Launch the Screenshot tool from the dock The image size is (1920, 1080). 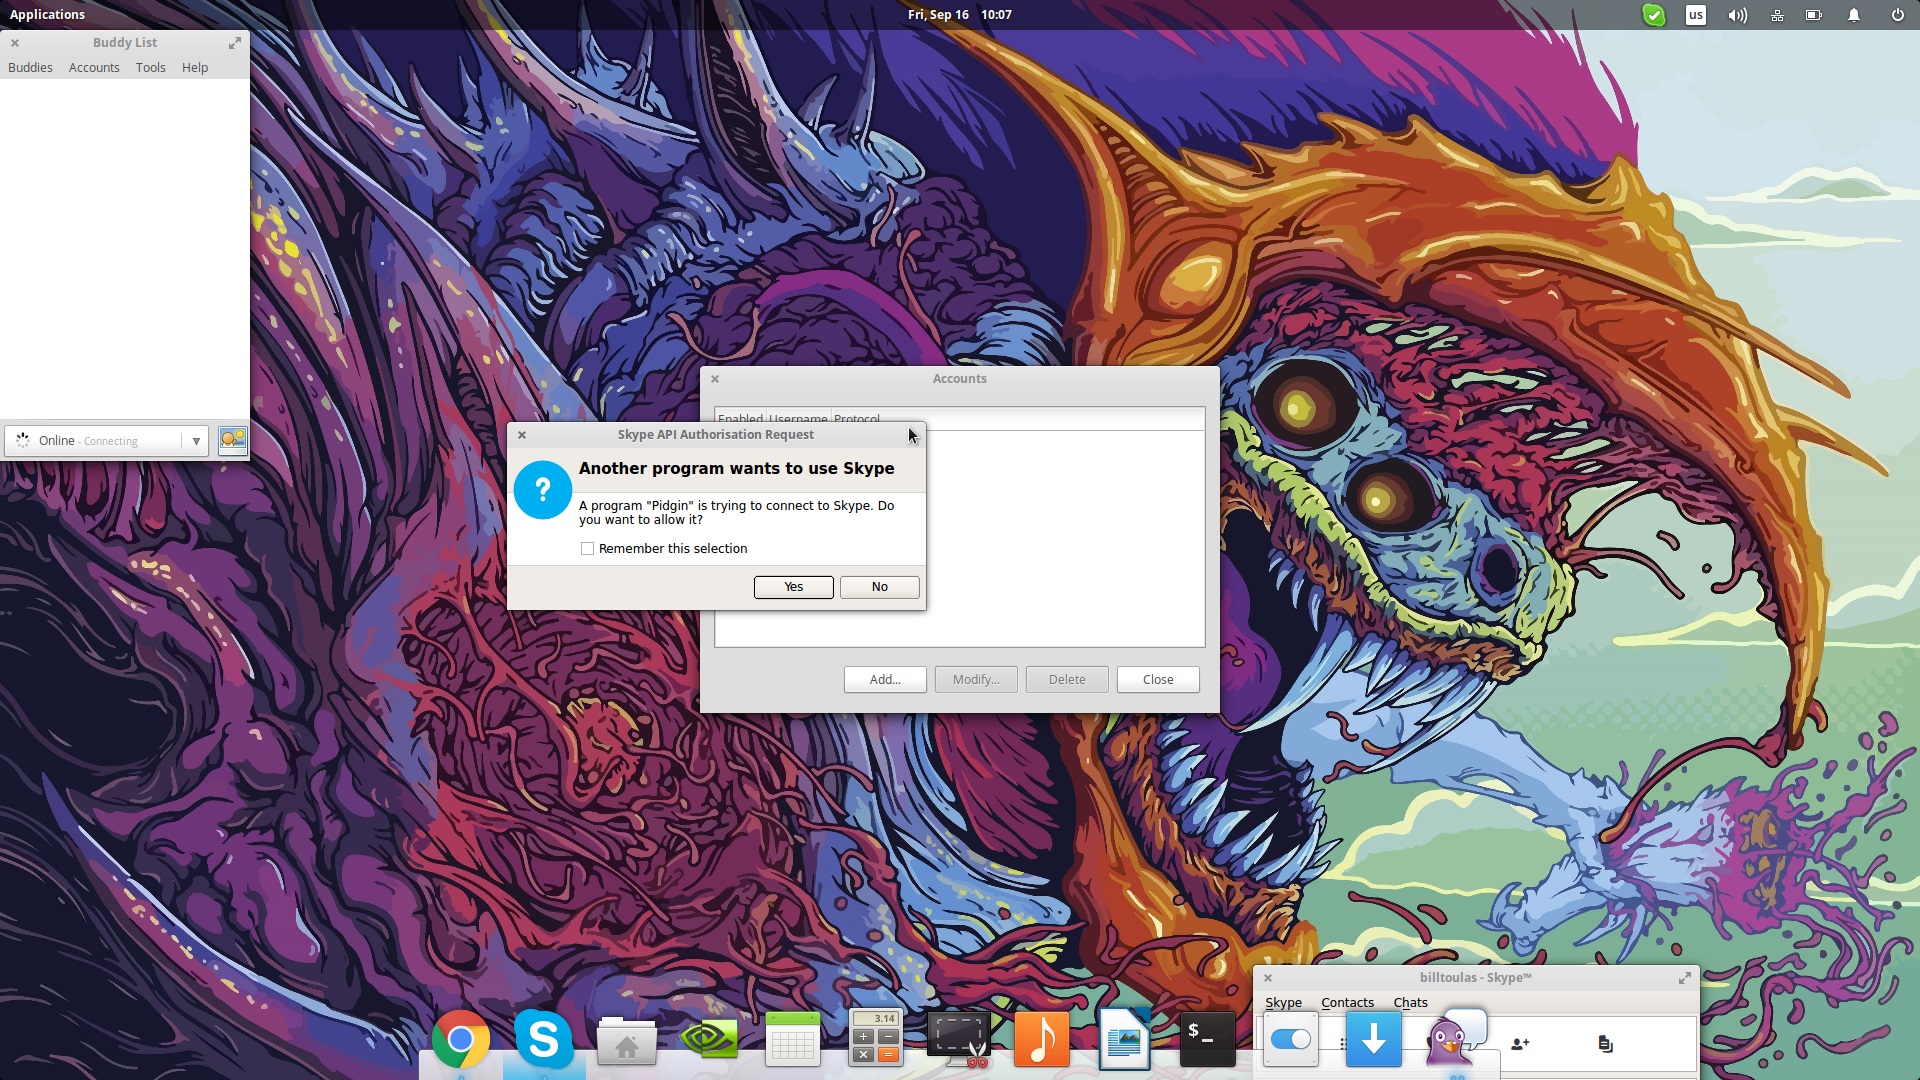(958, 1038)
